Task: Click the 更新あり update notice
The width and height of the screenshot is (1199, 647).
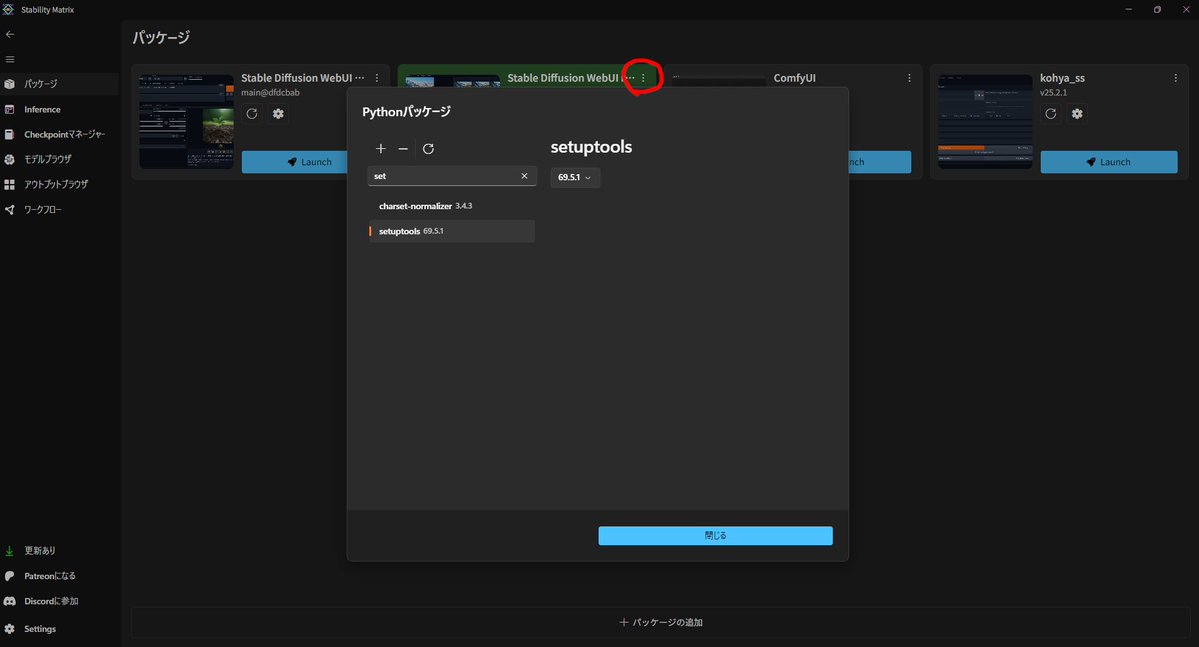Action: [60, 551]
